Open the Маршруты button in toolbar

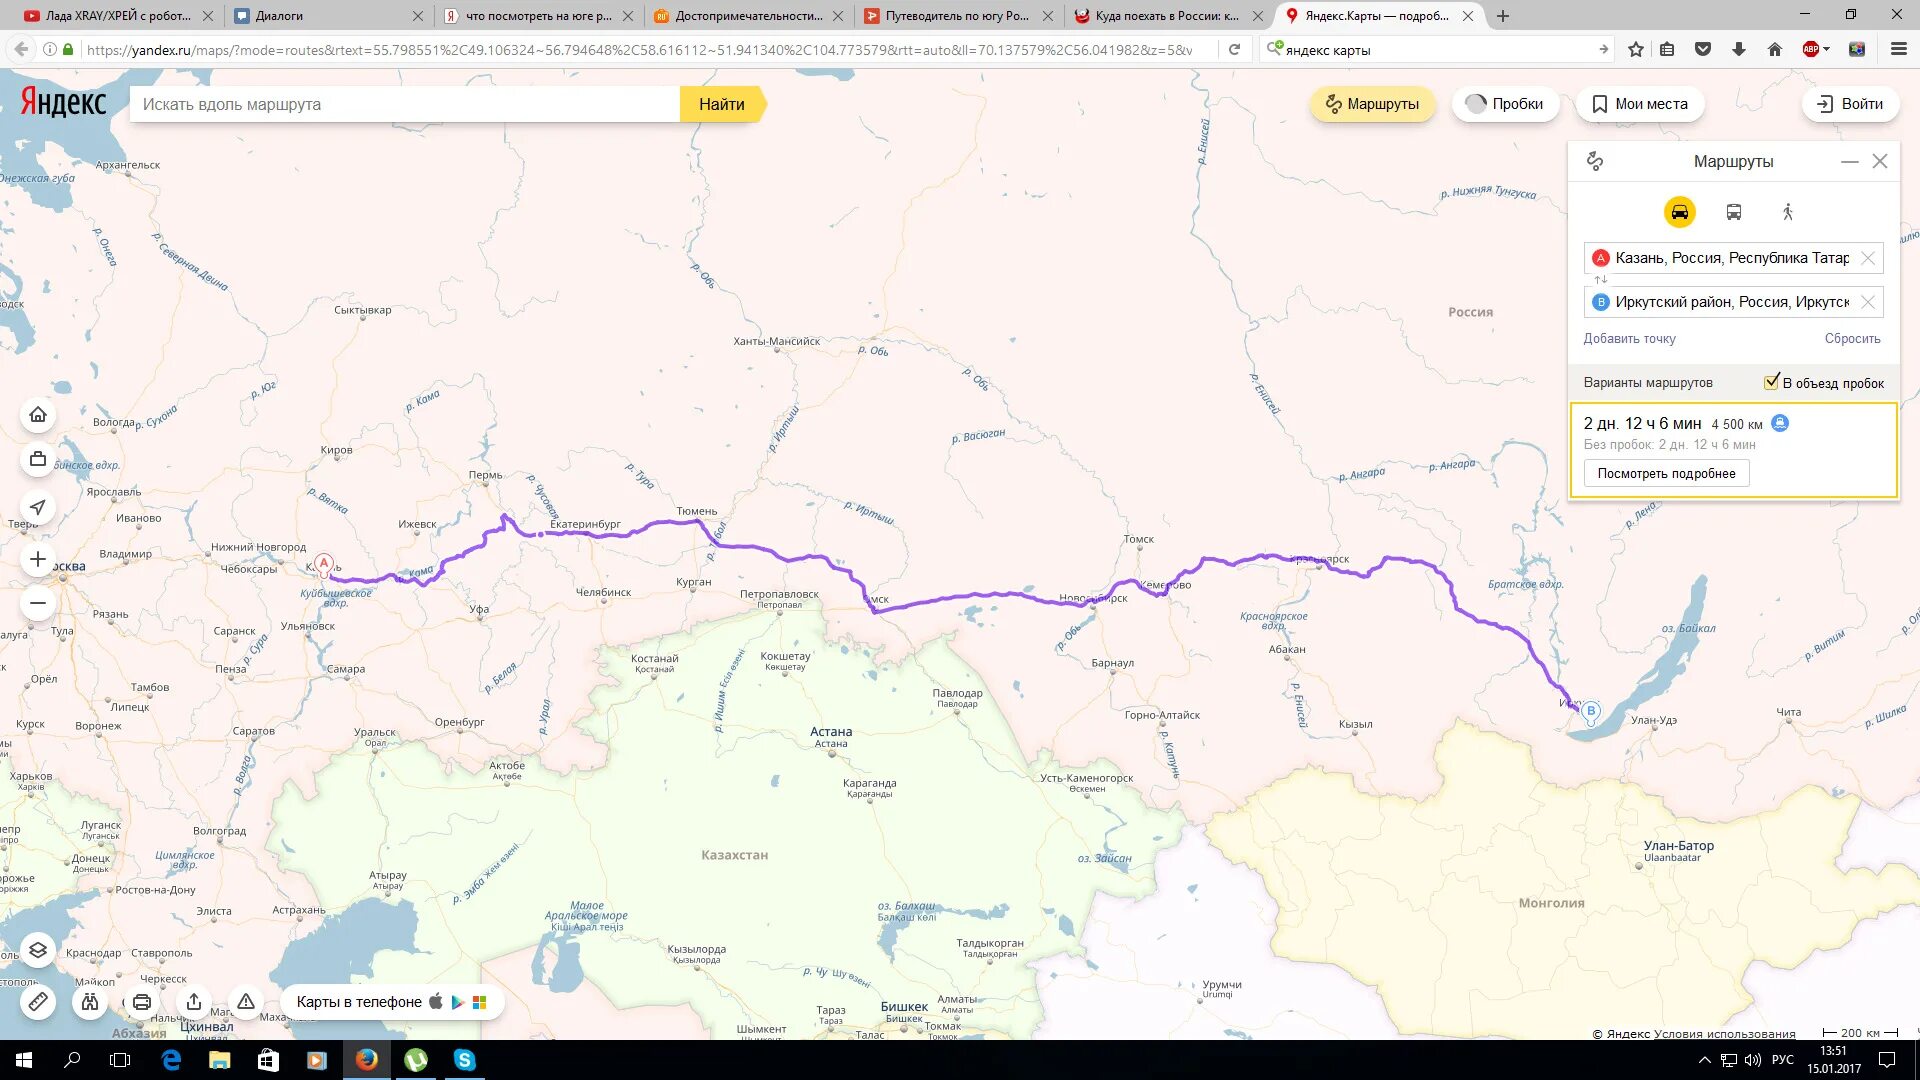pyautogui.click(x=1372, y=104)
